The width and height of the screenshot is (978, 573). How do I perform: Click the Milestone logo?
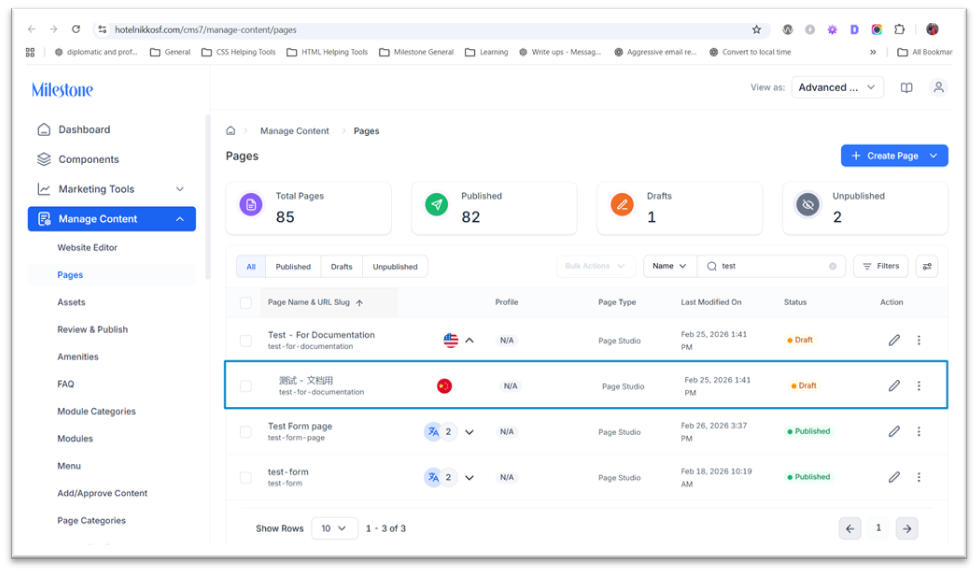pos(62,90)
